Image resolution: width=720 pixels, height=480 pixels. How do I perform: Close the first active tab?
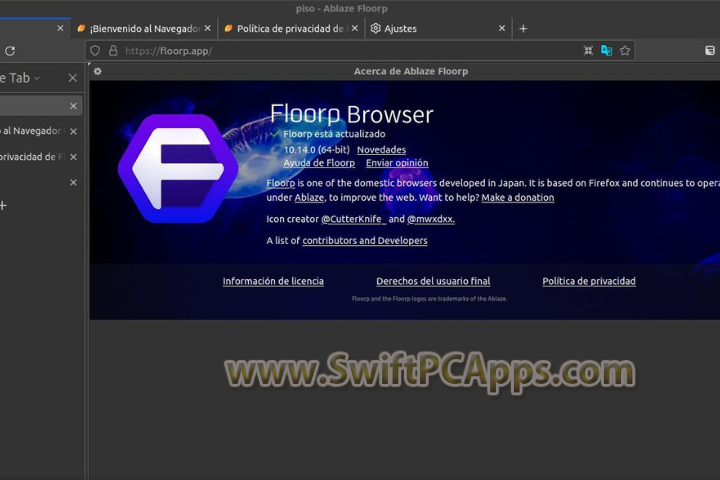coord(60,28)
